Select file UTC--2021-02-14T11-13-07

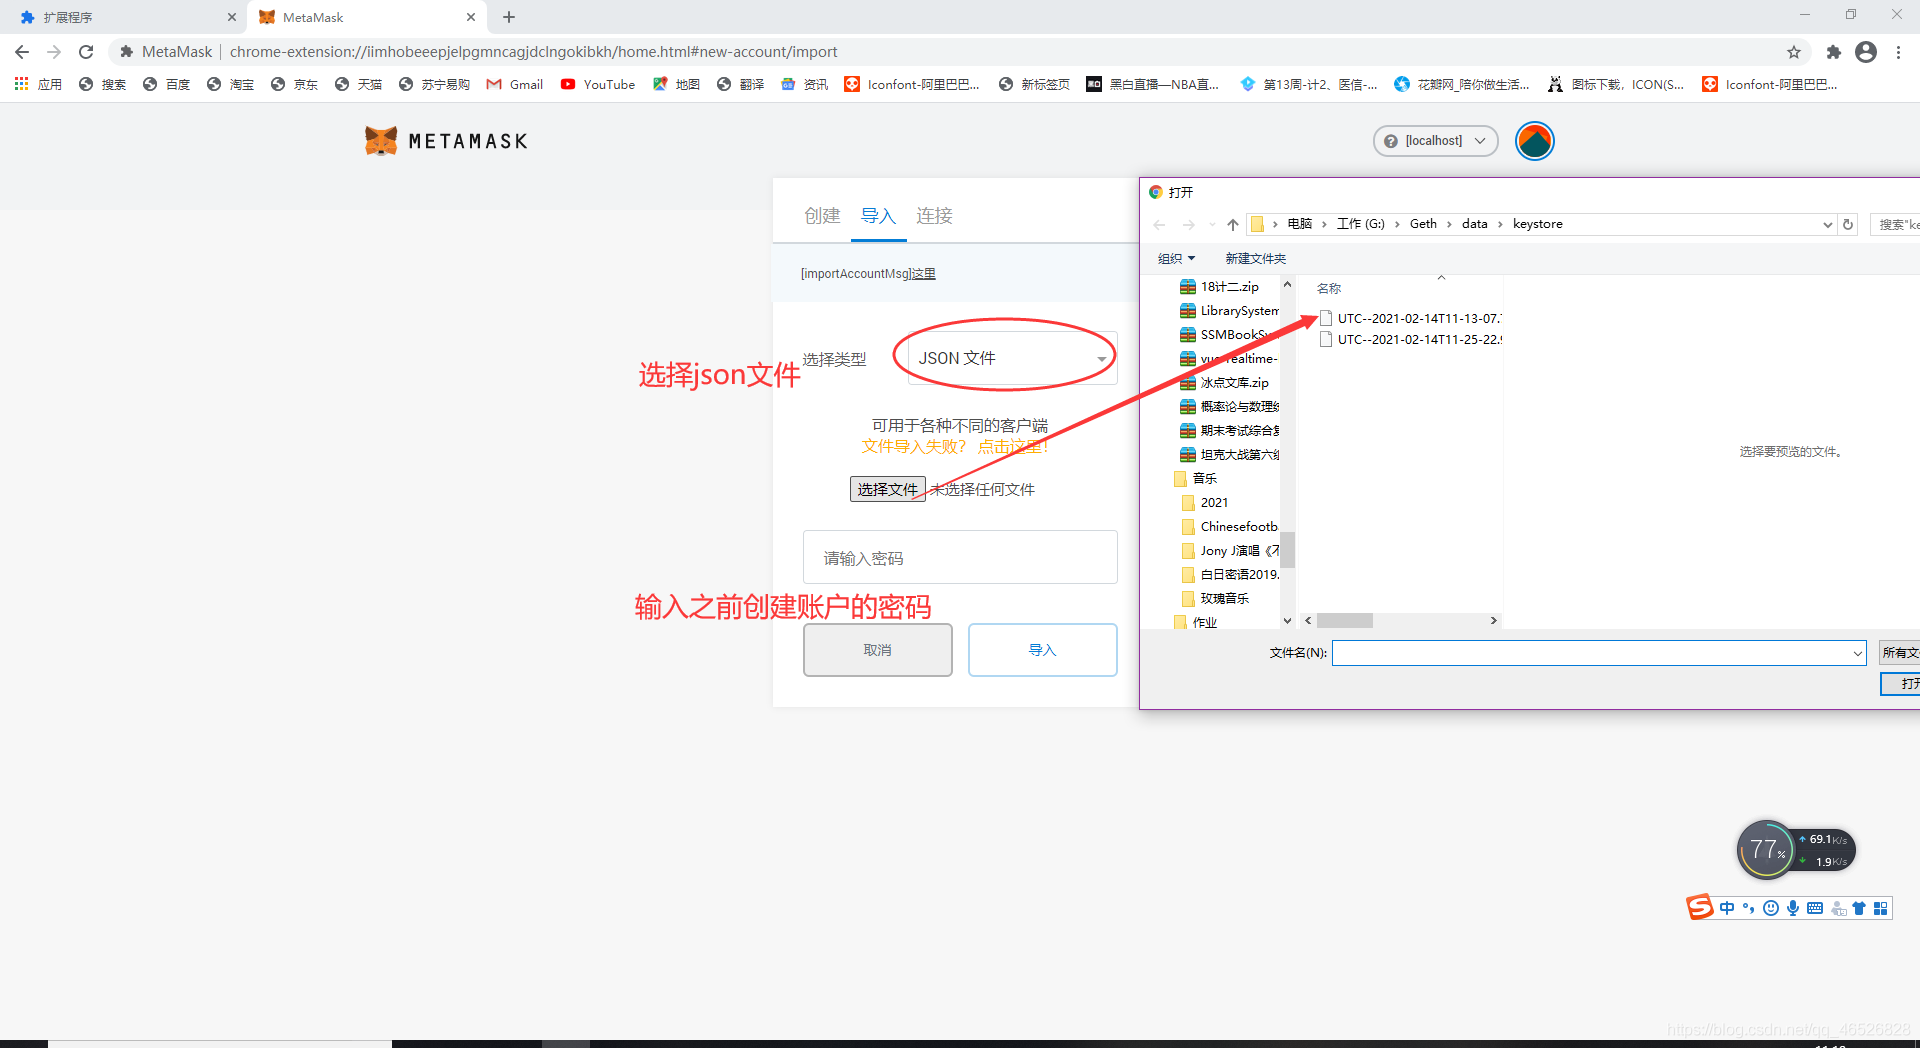tap(1410, 318)
